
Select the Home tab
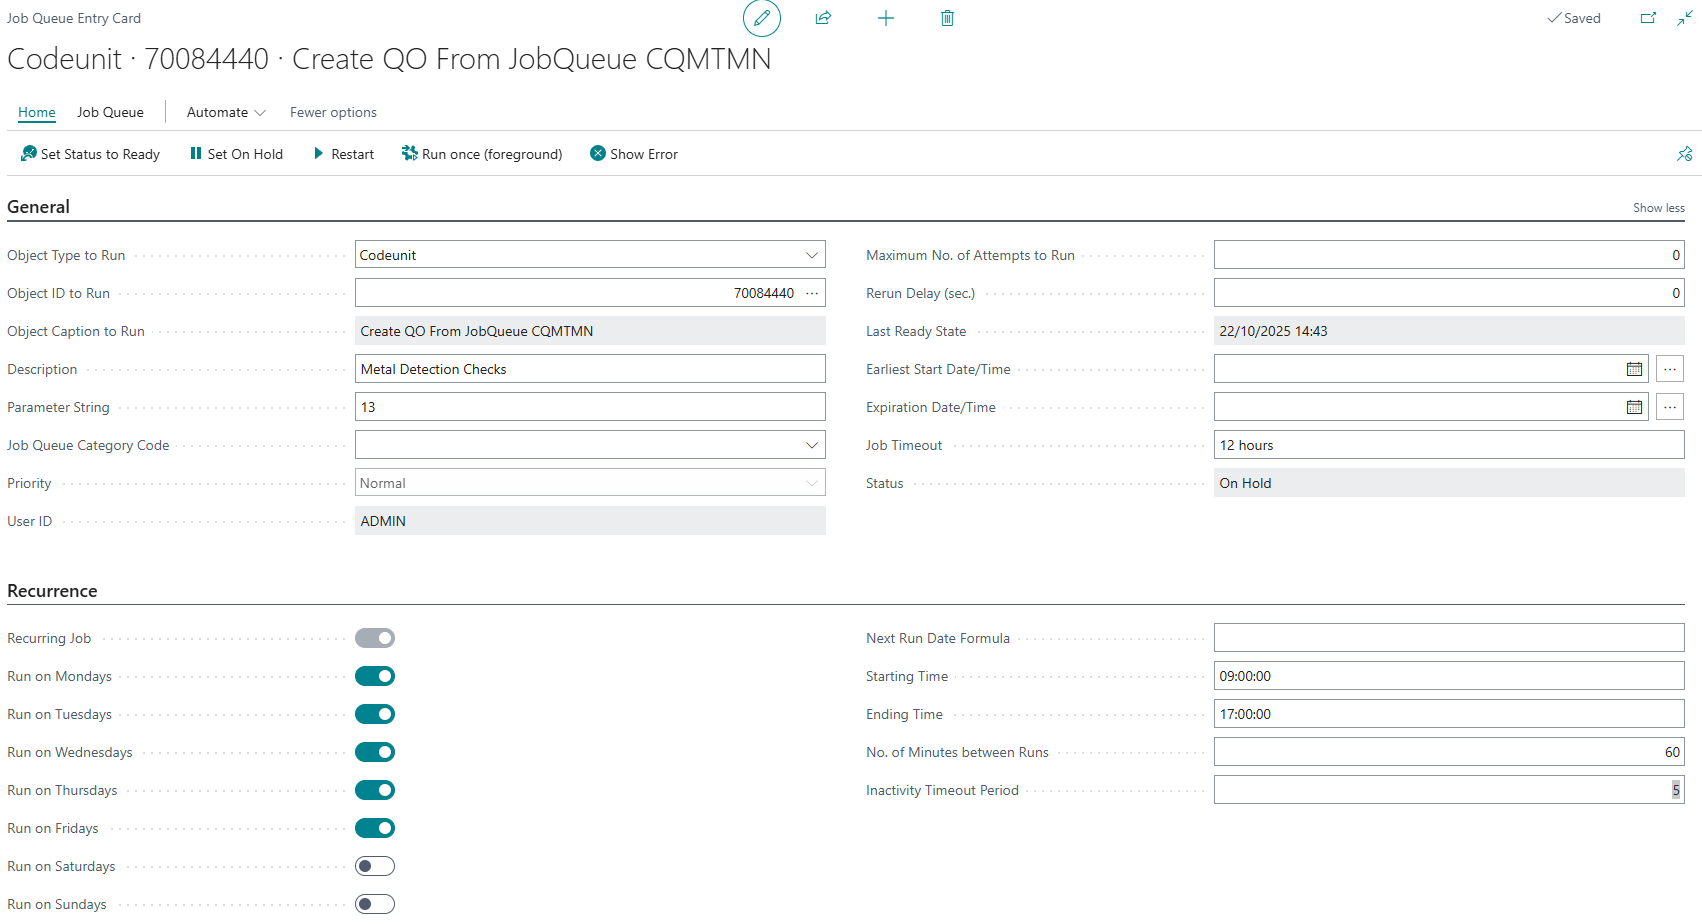coord(37,112)
